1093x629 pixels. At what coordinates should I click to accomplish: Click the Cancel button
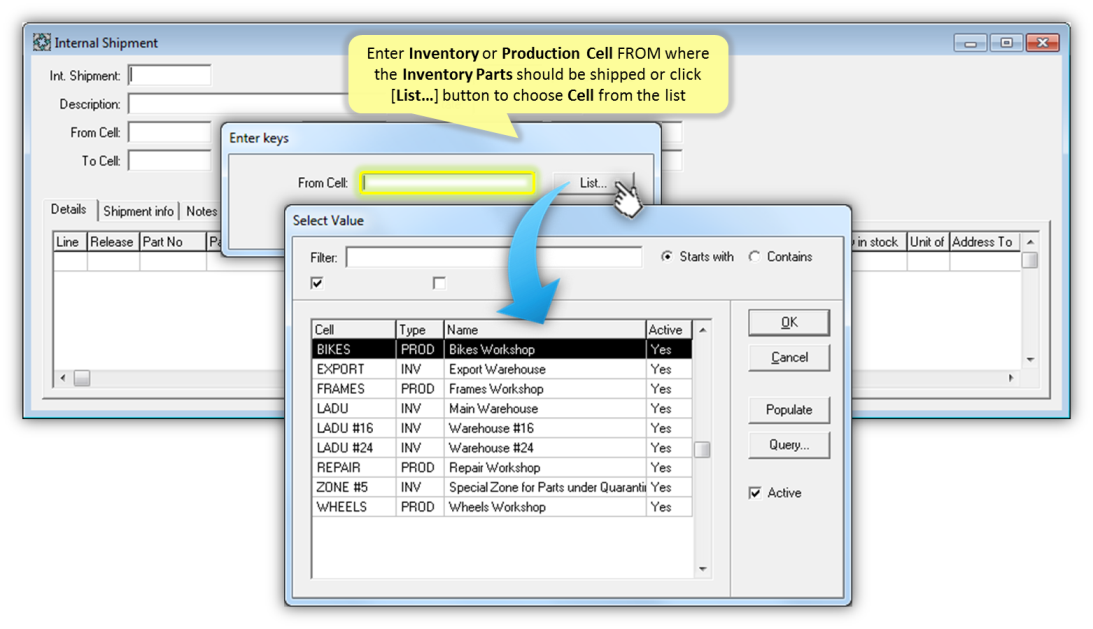[x=788, y=357]
